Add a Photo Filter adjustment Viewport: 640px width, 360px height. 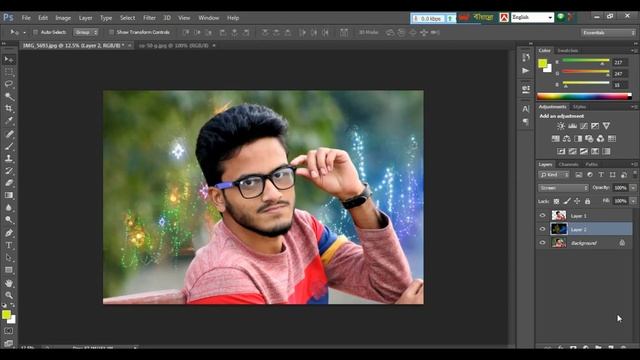[x=589, y=139]
